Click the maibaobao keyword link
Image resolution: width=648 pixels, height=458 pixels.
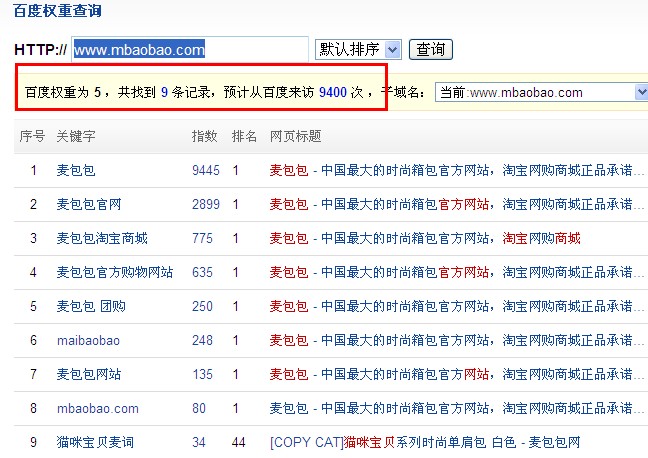[88, 340]
